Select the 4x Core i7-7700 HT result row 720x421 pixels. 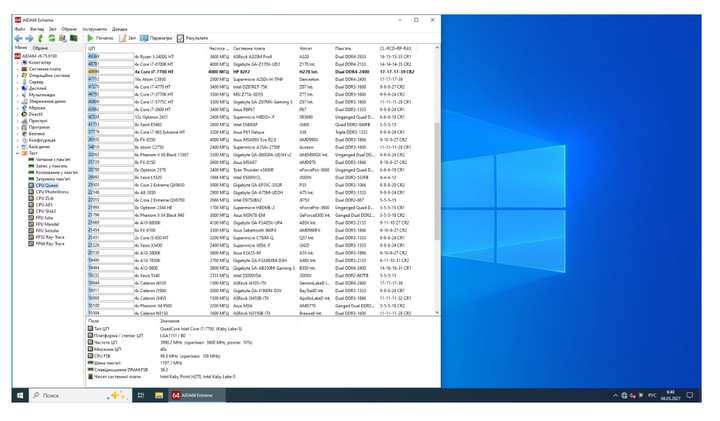click(259, 72)
